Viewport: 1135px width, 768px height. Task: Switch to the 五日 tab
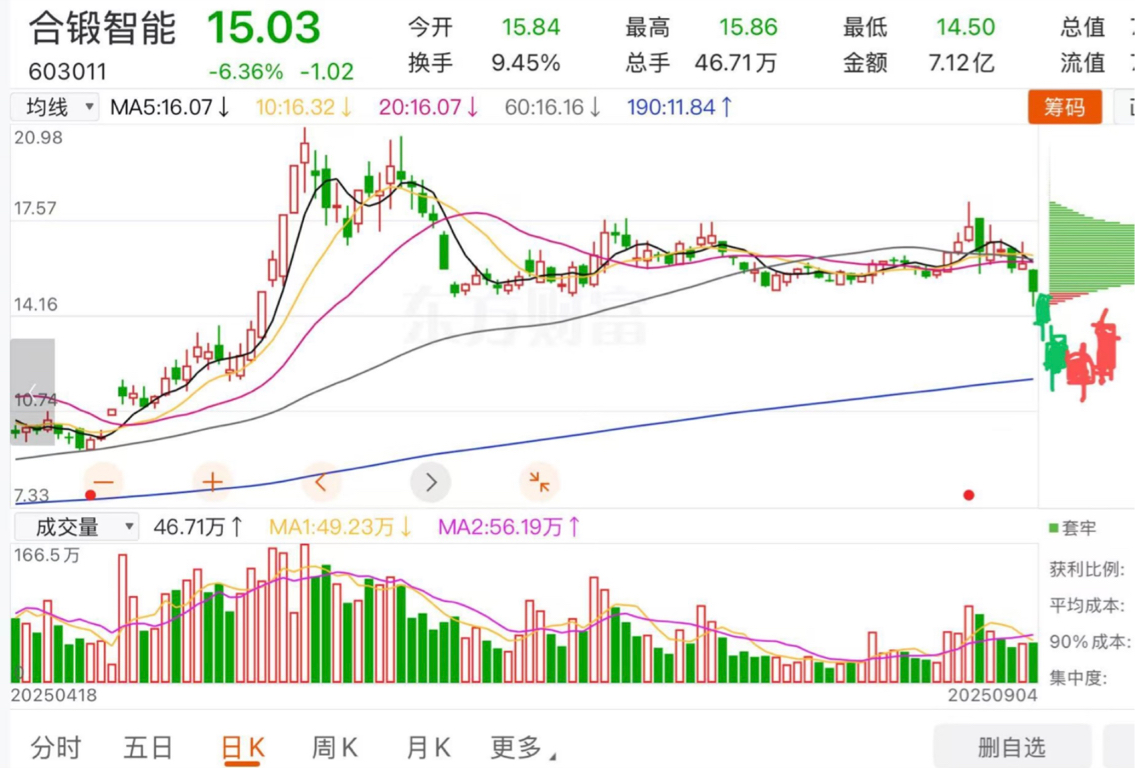[x=148, y=747]
